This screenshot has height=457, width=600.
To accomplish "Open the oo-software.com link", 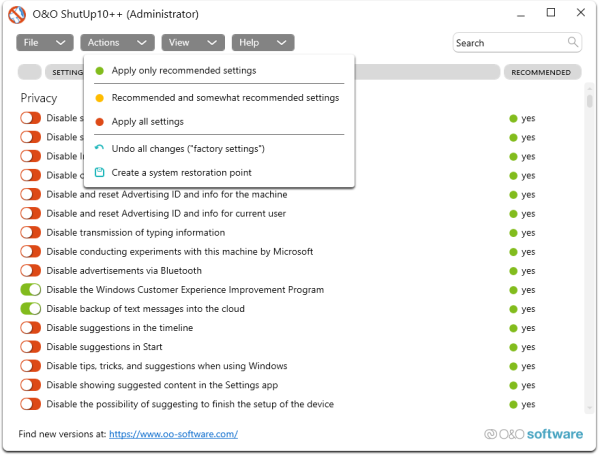I will click(x=173, y=434).
